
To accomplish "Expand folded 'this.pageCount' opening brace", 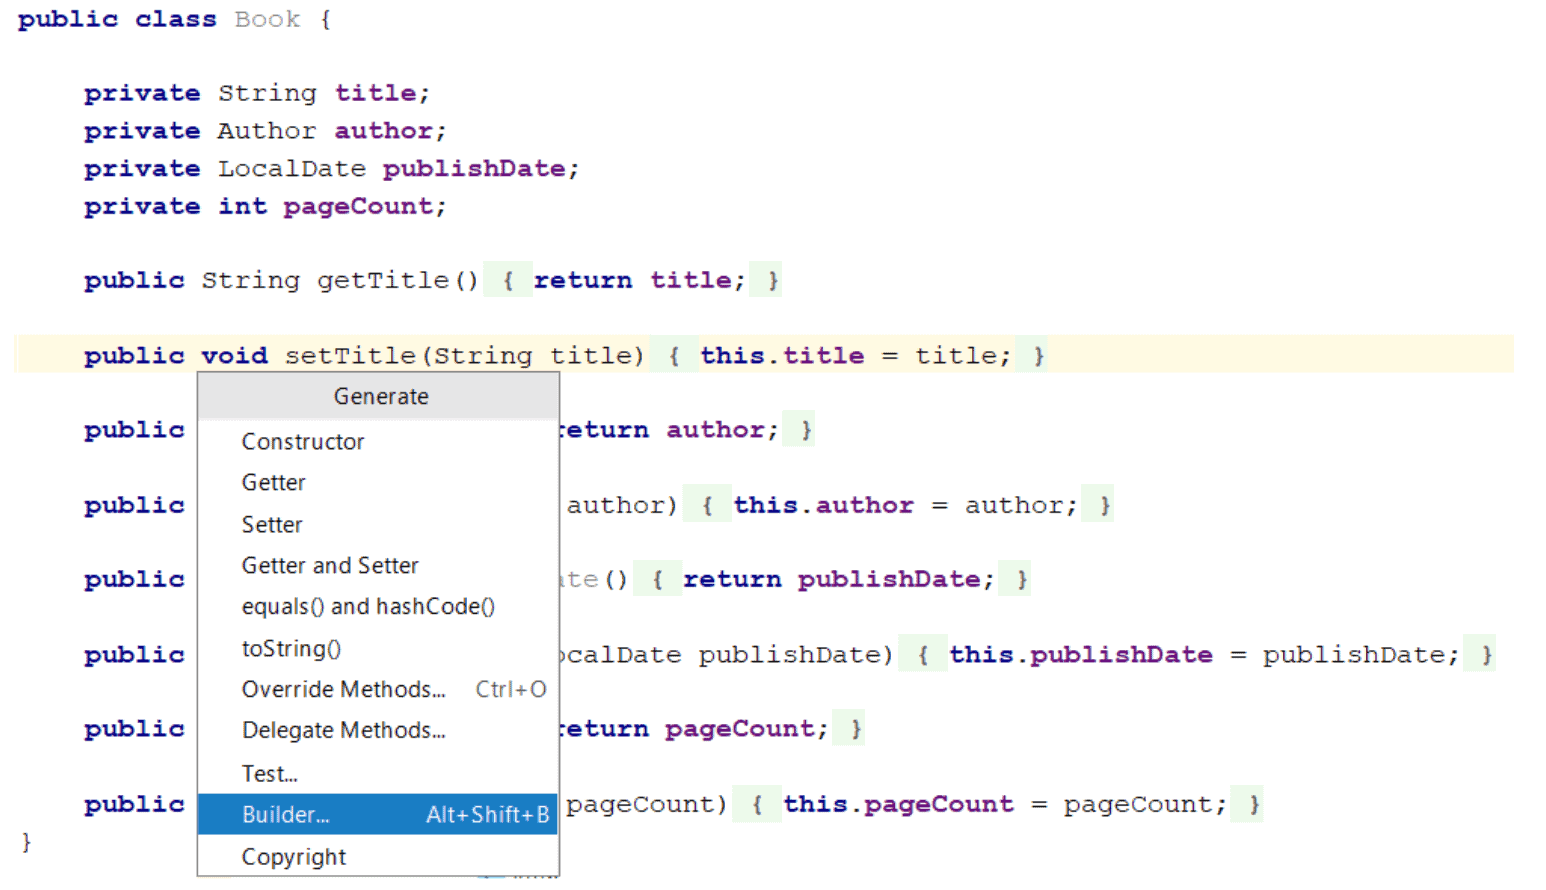I will (756, 804).
